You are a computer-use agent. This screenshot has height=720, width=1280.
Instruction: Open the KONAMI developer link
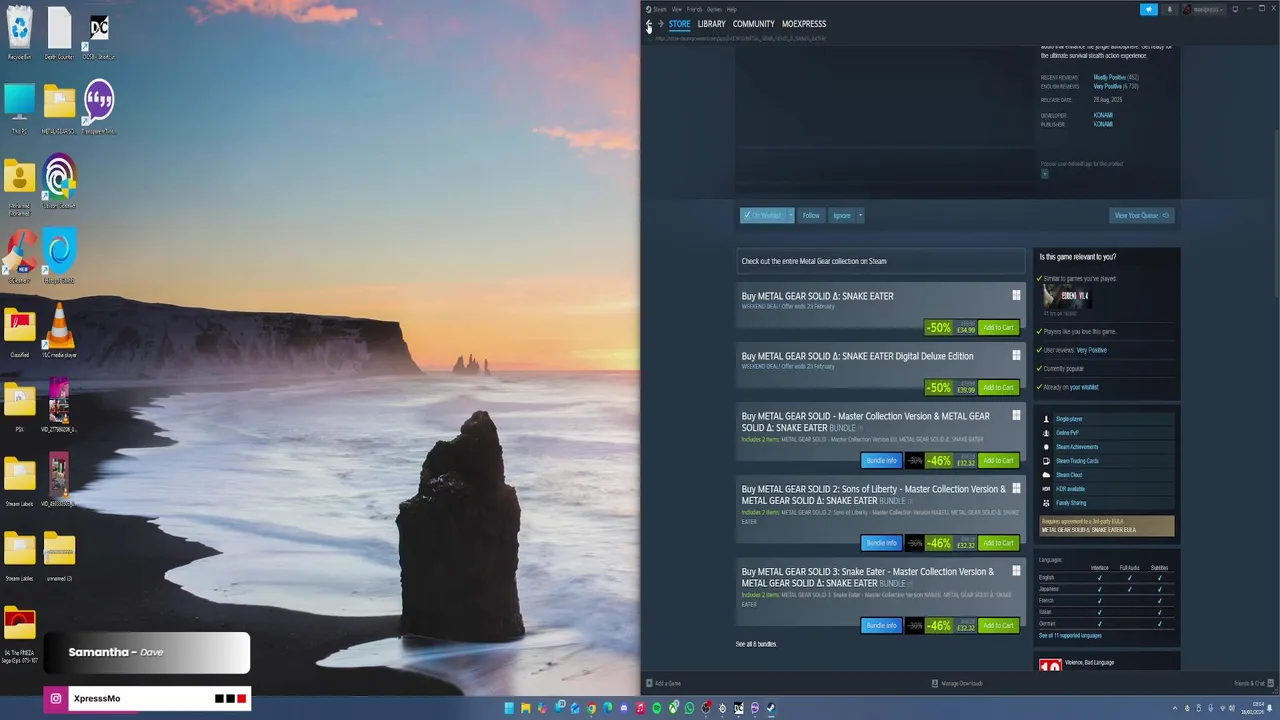(x=1102, y=115)
